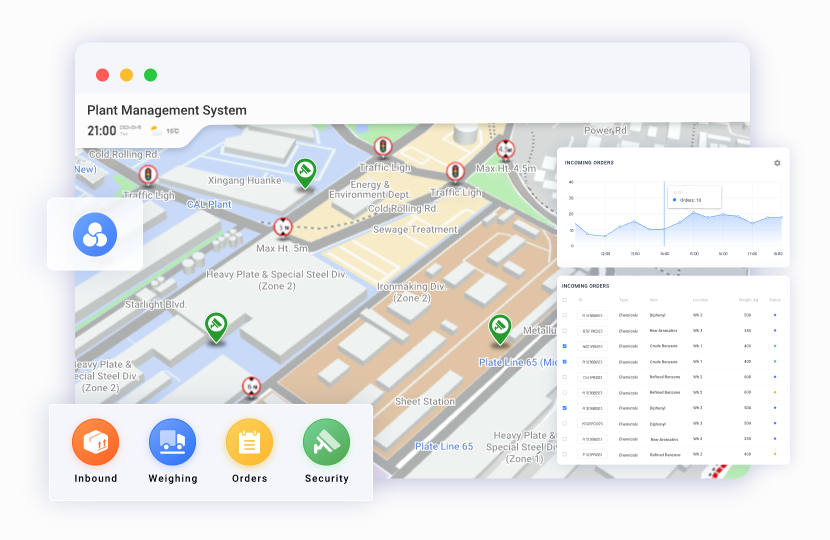Viewport: 830px width, 540px height.
Task: Check the last order row checkbox
Action: coord(565,454)
